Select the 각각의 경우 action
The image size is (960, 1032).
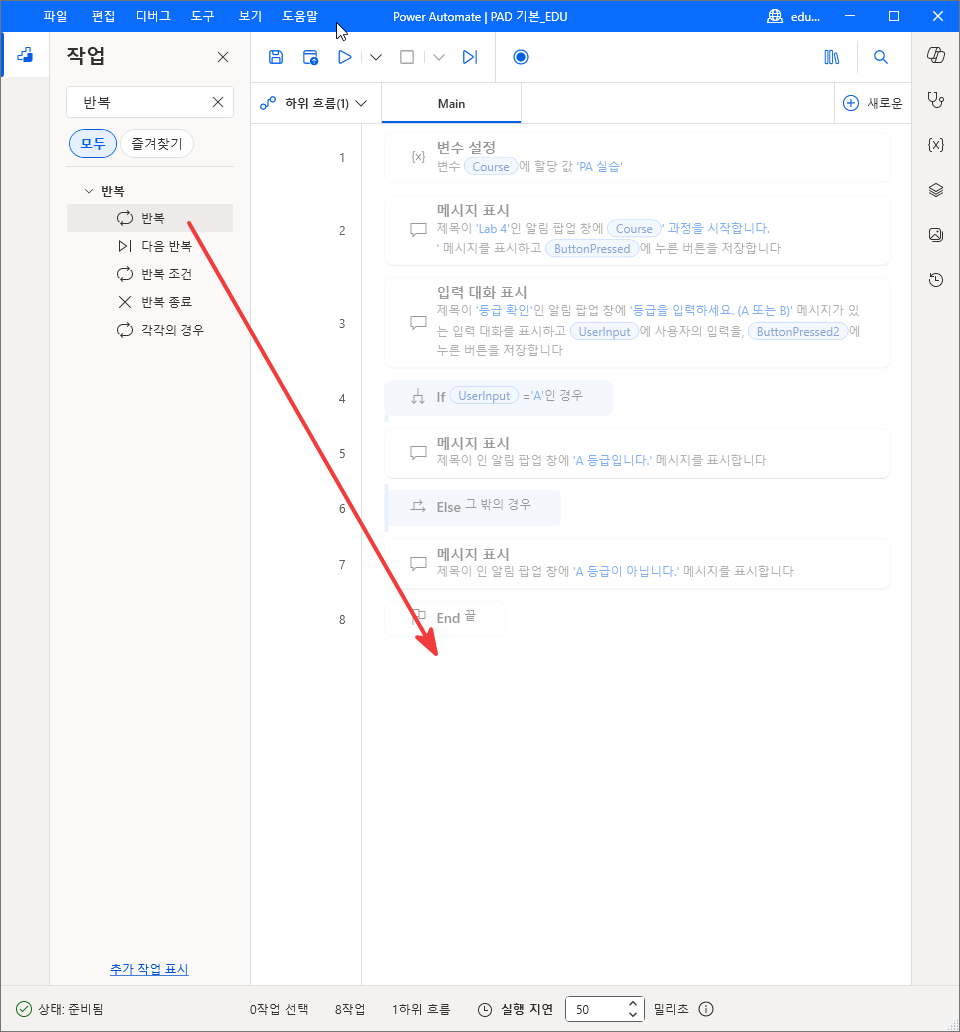[150, 330]
